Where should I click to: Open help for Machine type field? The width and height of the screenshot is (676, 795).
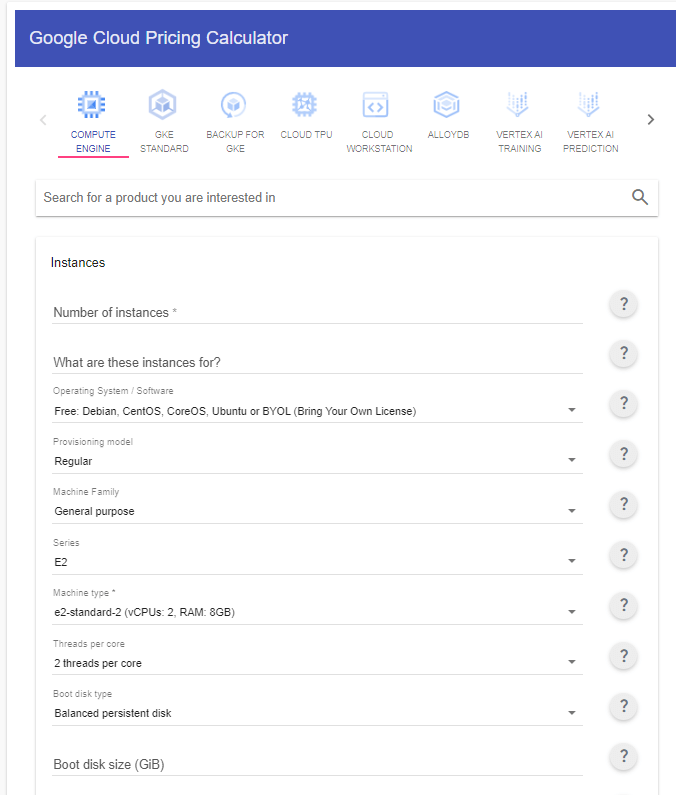624,605
